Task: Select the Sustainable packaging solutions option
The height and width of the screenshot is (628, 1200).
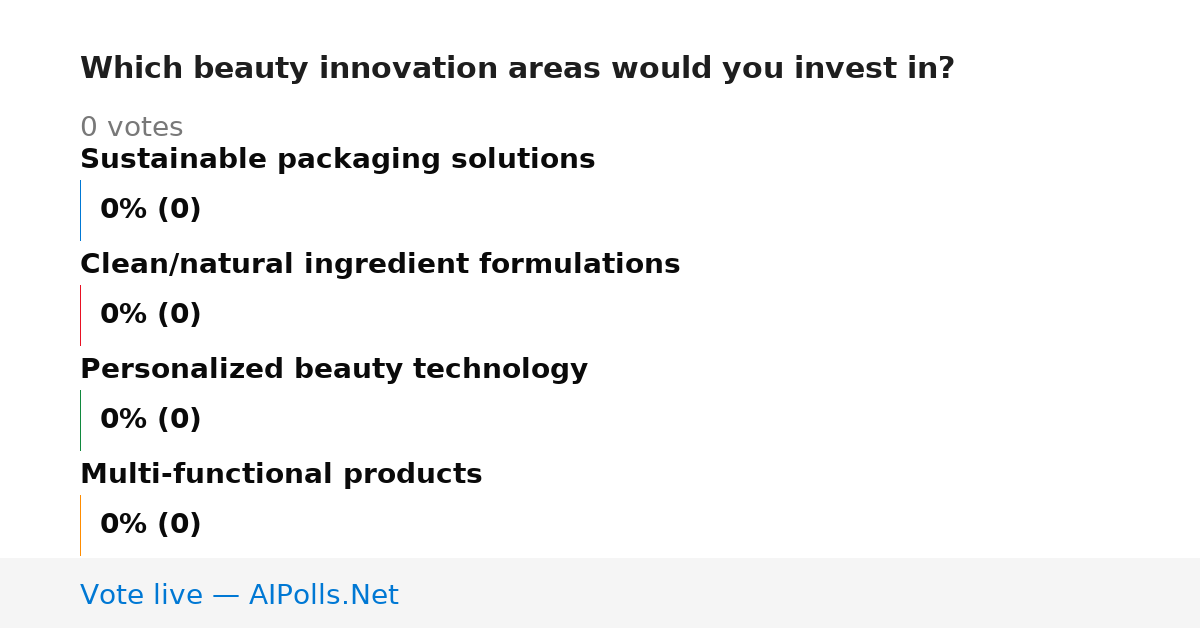Action: [x=337, y=159]
